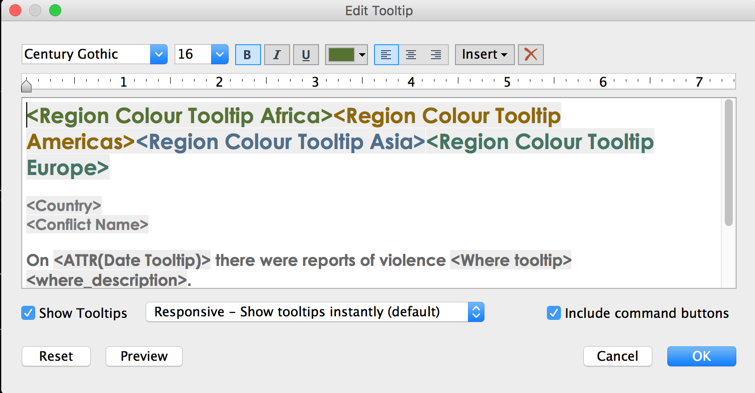Click the <Conflict Name> field text
Image resolution: width=755 pixels, height=393 pixels.
click(x=88, y=224)
